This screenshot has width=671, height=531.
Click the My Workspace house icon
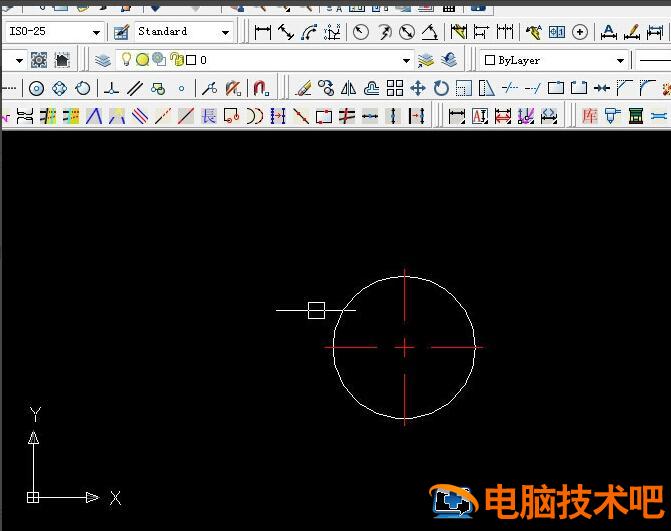point(62,60)
